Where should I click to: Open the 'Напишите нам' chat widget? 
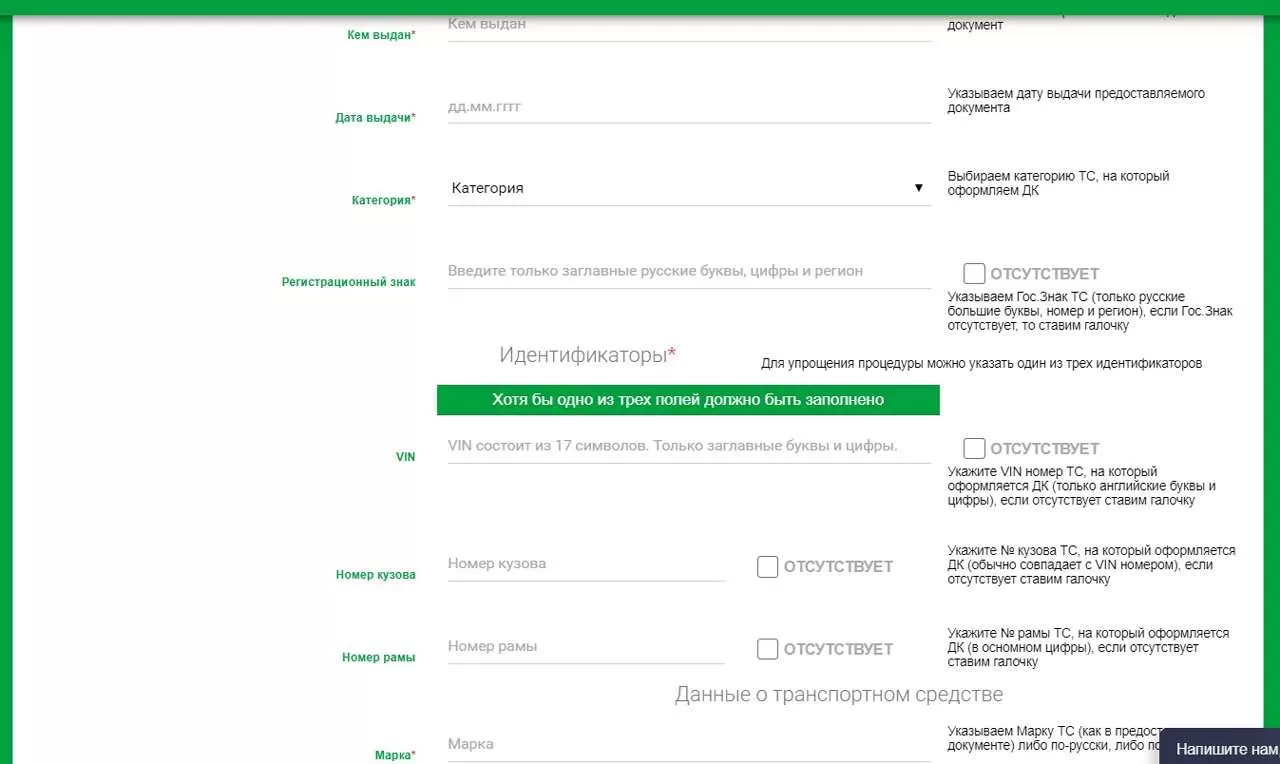point(1224,749)
